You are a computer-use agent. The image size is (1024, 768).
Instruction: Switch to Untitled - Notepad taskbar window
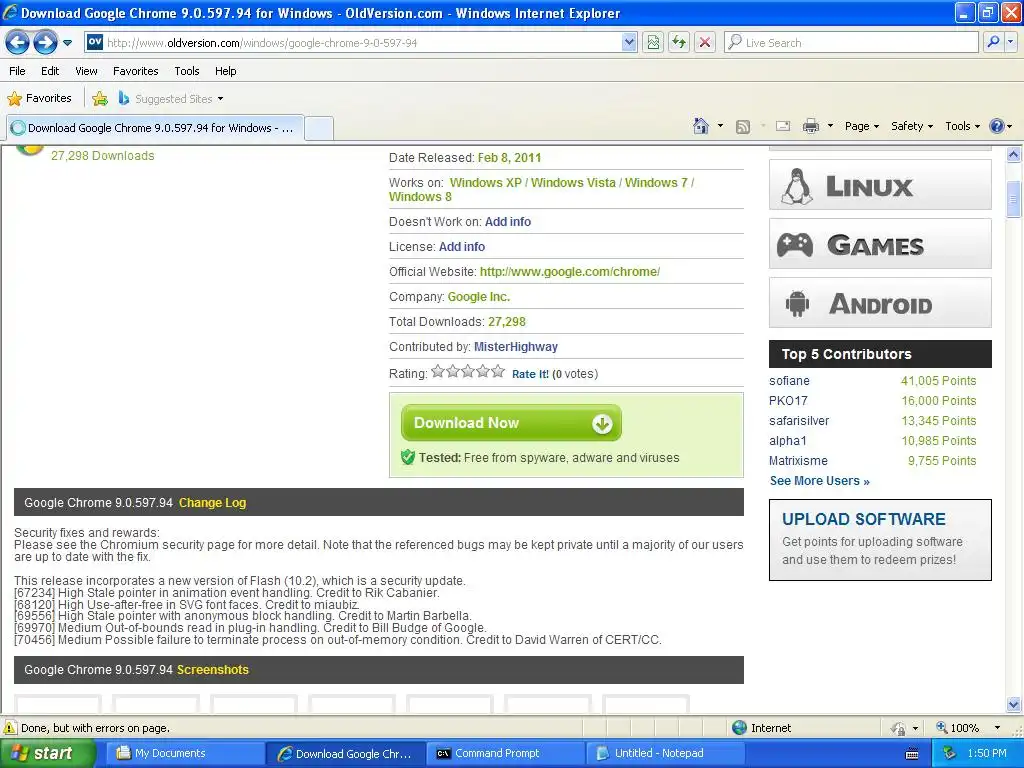coord(664,754)
